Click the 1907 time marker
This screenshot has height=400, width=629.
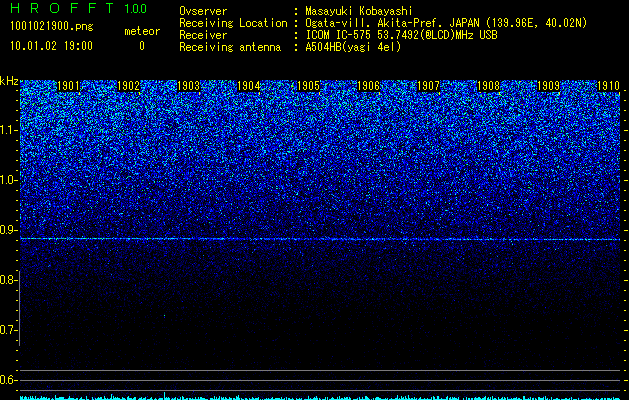point(428,86)
